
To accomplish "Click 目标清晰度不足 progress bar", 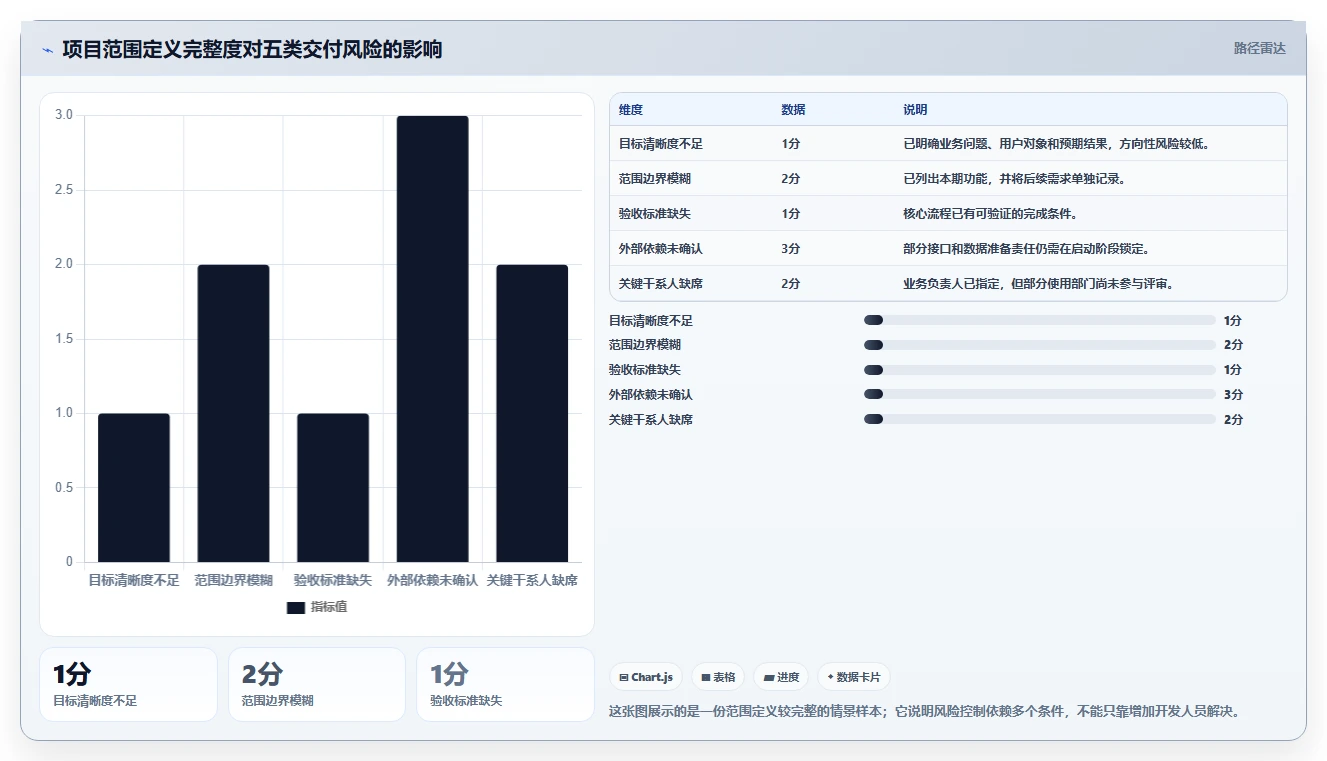I will tap(1040, 320).
